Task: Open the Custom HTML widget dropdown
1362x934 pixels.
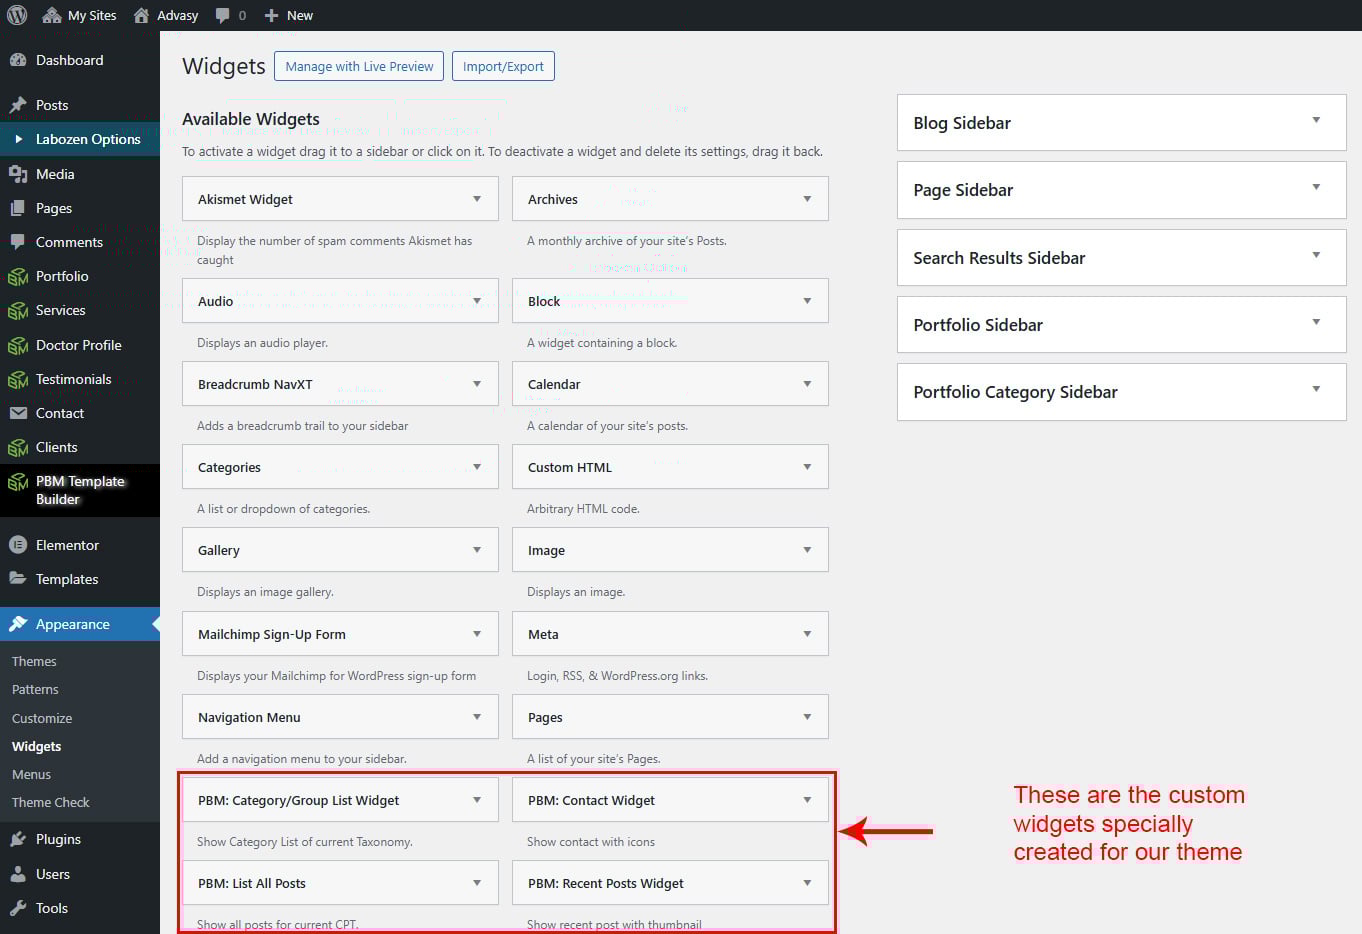Action: coord(807,467)
